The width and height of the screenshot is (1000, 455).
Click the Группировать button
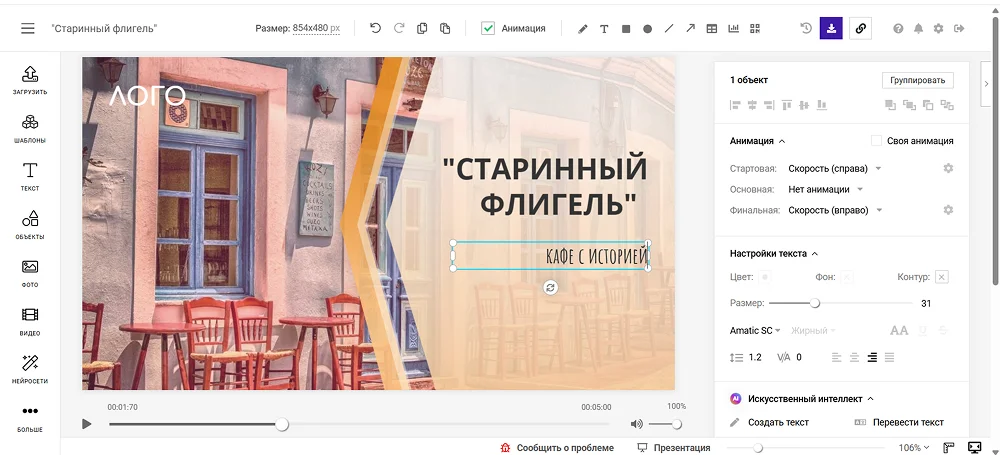(918, 80)
